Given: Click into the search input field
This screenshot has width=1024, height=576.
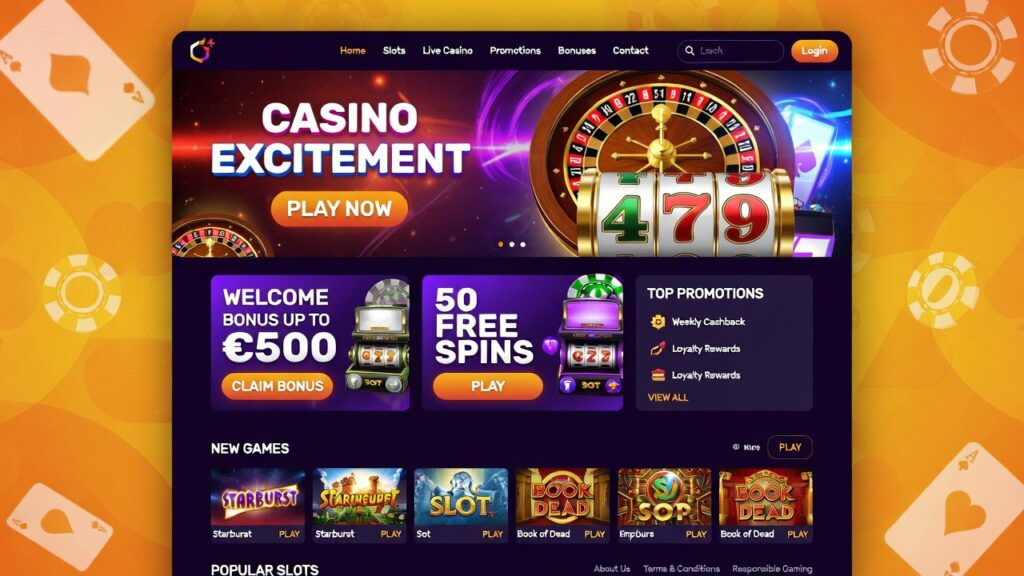Looking at the screenshot, I should coord(730,51).
